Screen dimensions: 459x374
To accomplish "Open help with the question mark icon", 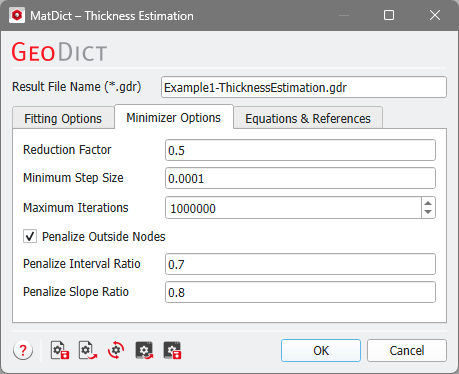I will 23,350.
